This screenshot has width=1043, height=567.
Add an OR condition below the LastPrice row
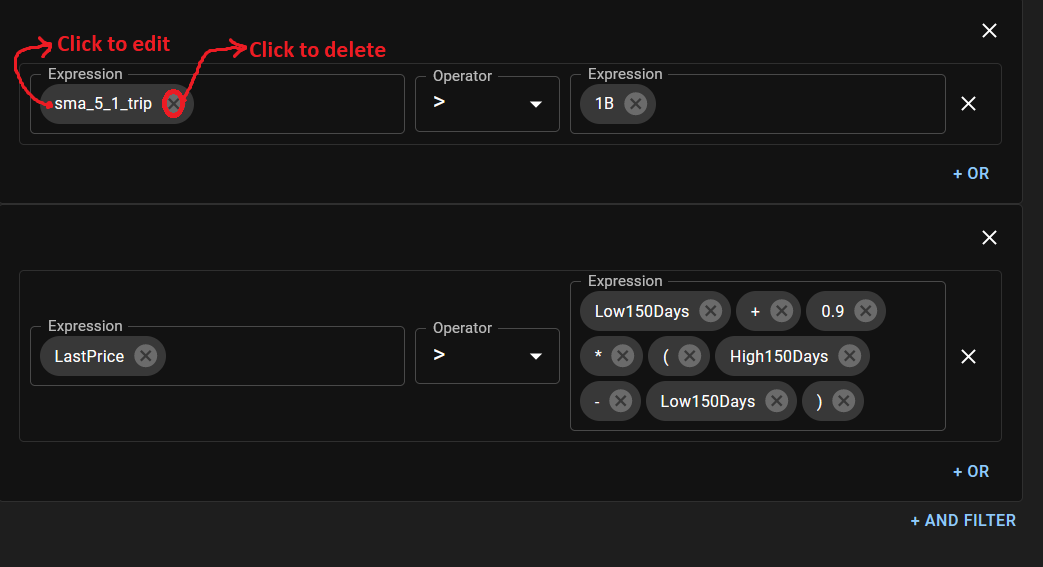(x=971, y=472)
